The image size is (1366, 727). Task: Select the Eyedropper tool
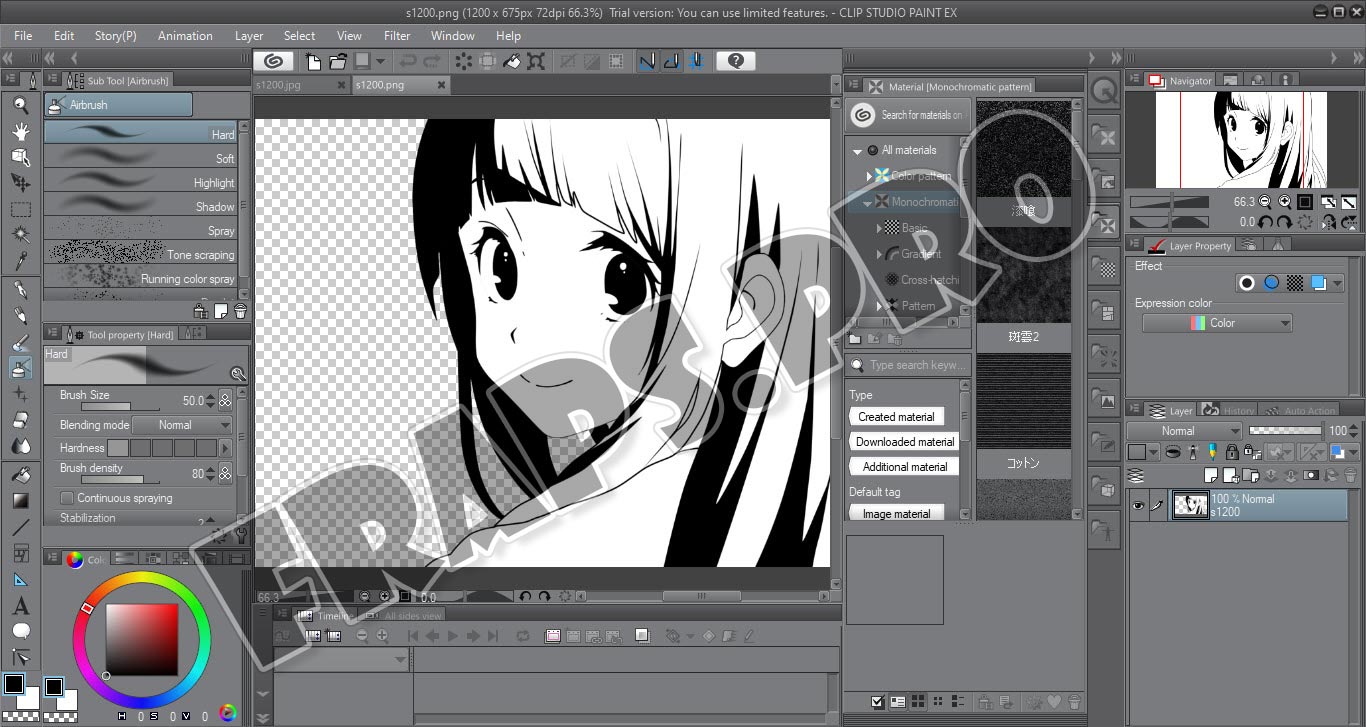[20, 261]
